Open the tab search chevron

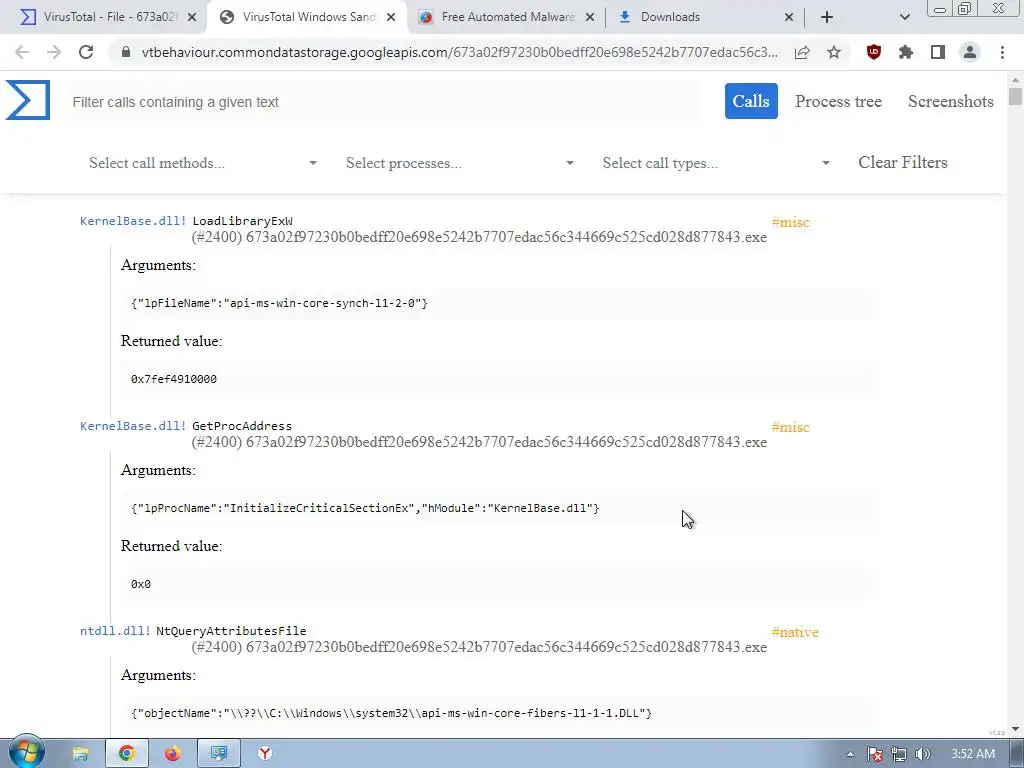click(x=904, y=17)
